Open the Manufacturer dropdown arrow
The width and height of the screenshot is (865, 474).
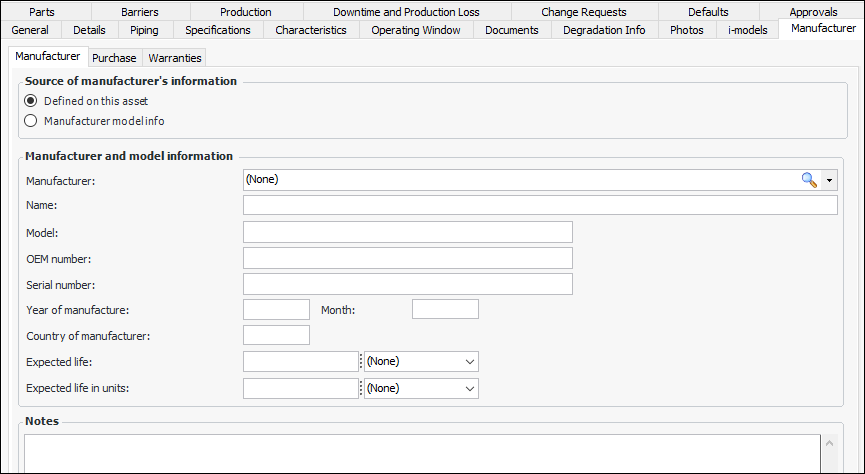click(x=829, y=180)
